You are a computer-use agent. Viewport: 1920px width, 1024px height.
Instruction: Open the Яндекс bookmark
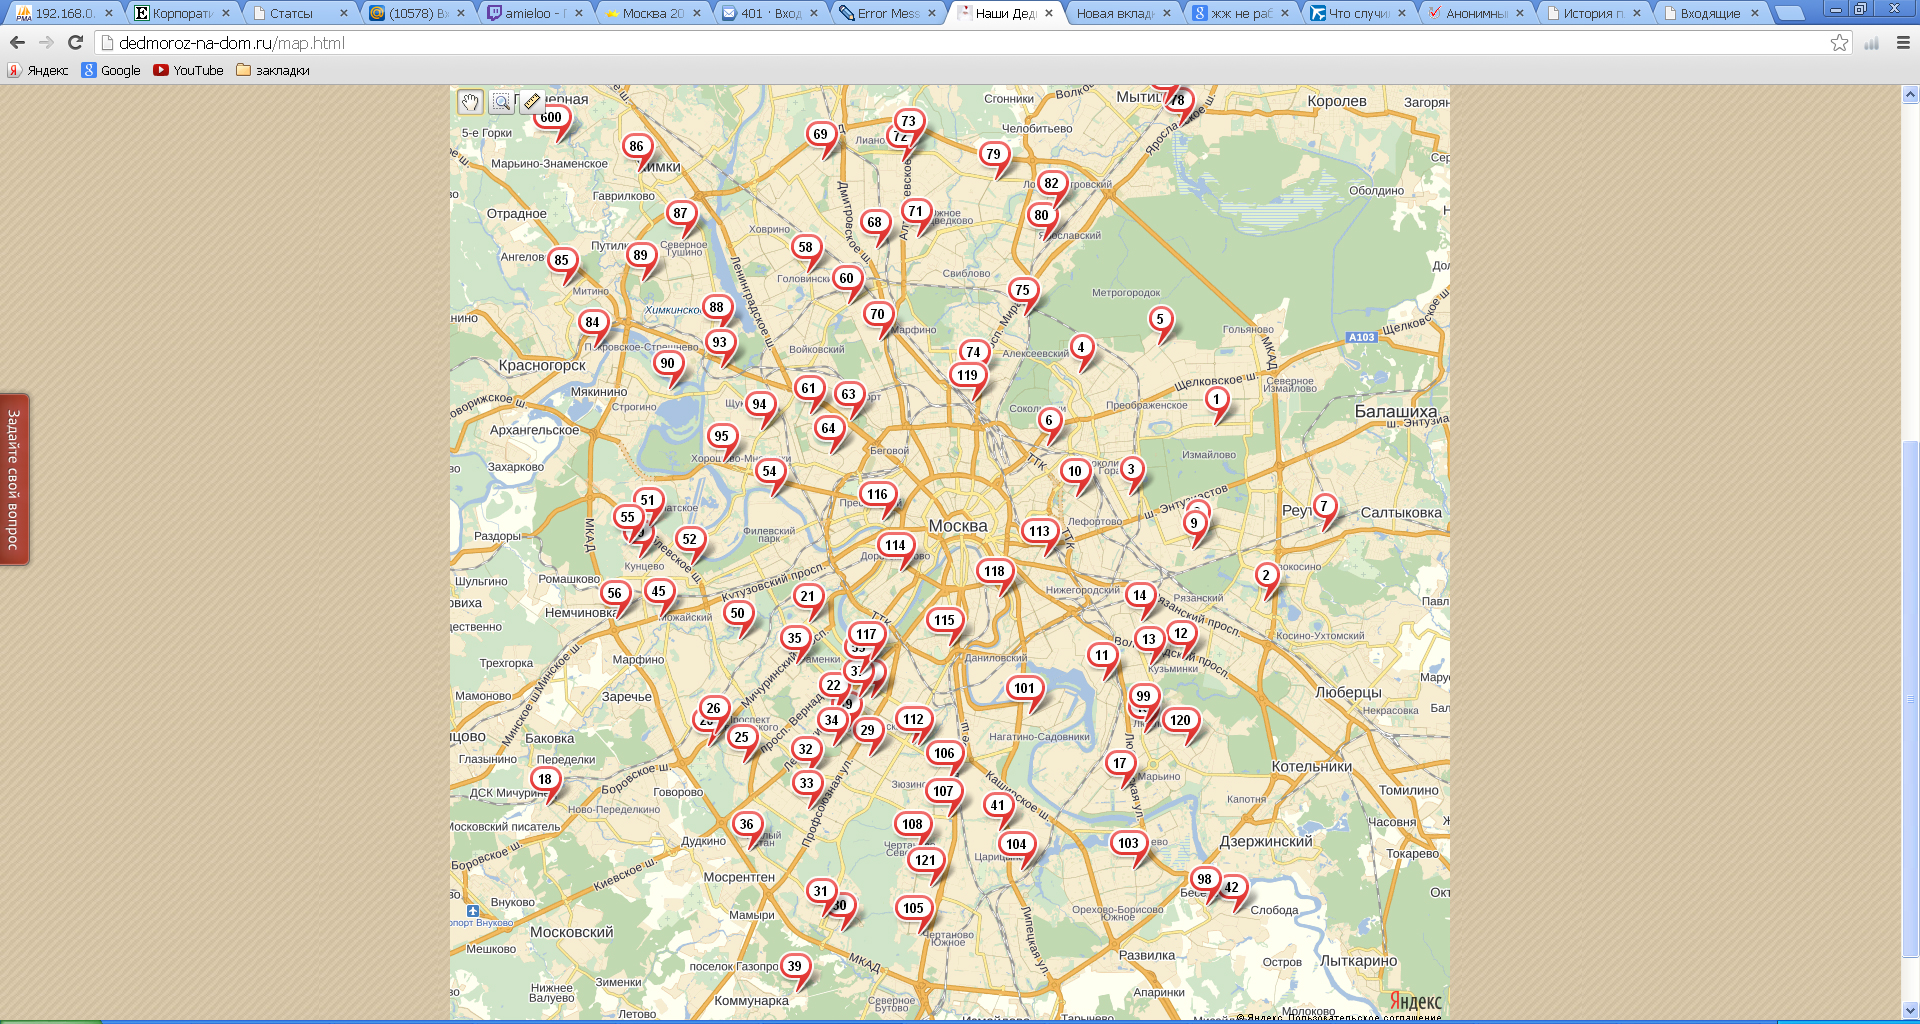38,71
